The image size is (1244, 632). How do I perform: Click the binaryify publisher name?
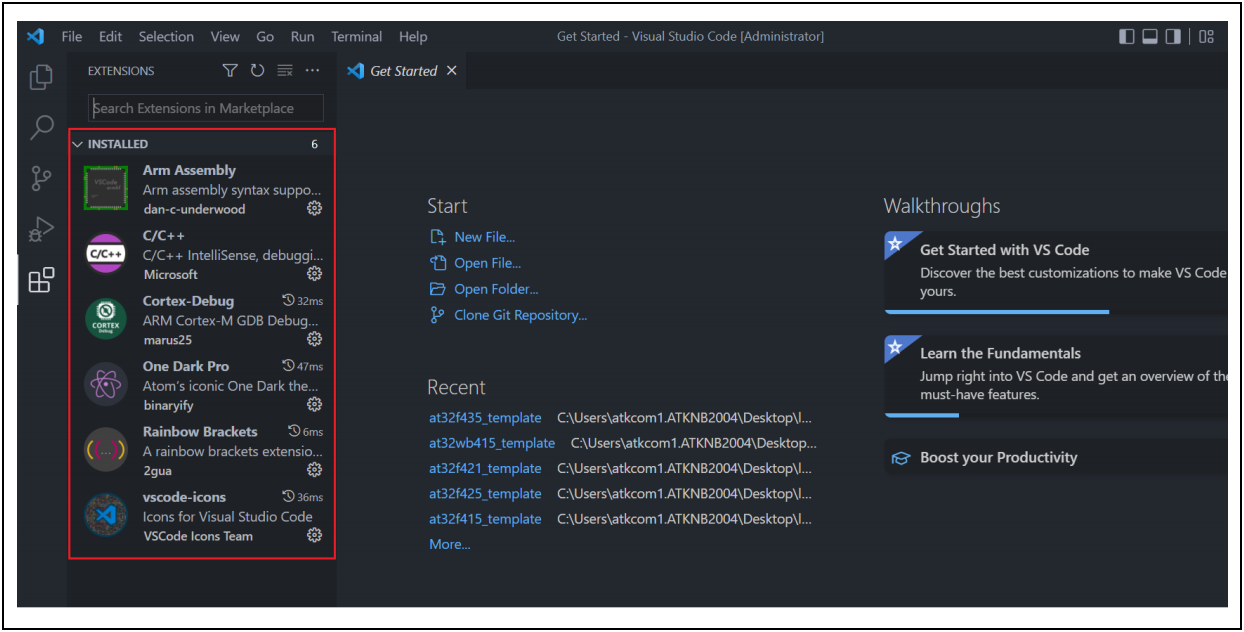pyautogui.click(x=169, y=405)
